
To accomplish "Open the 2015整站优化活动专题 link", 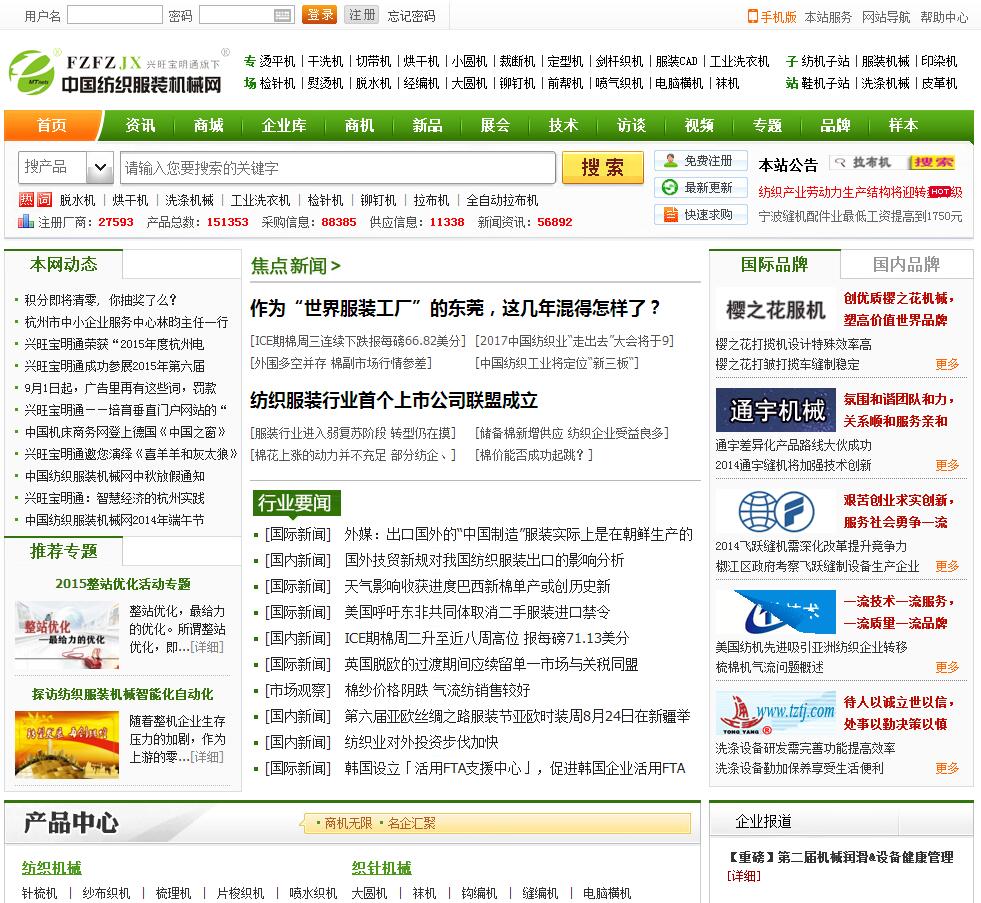I will (123, 584).
